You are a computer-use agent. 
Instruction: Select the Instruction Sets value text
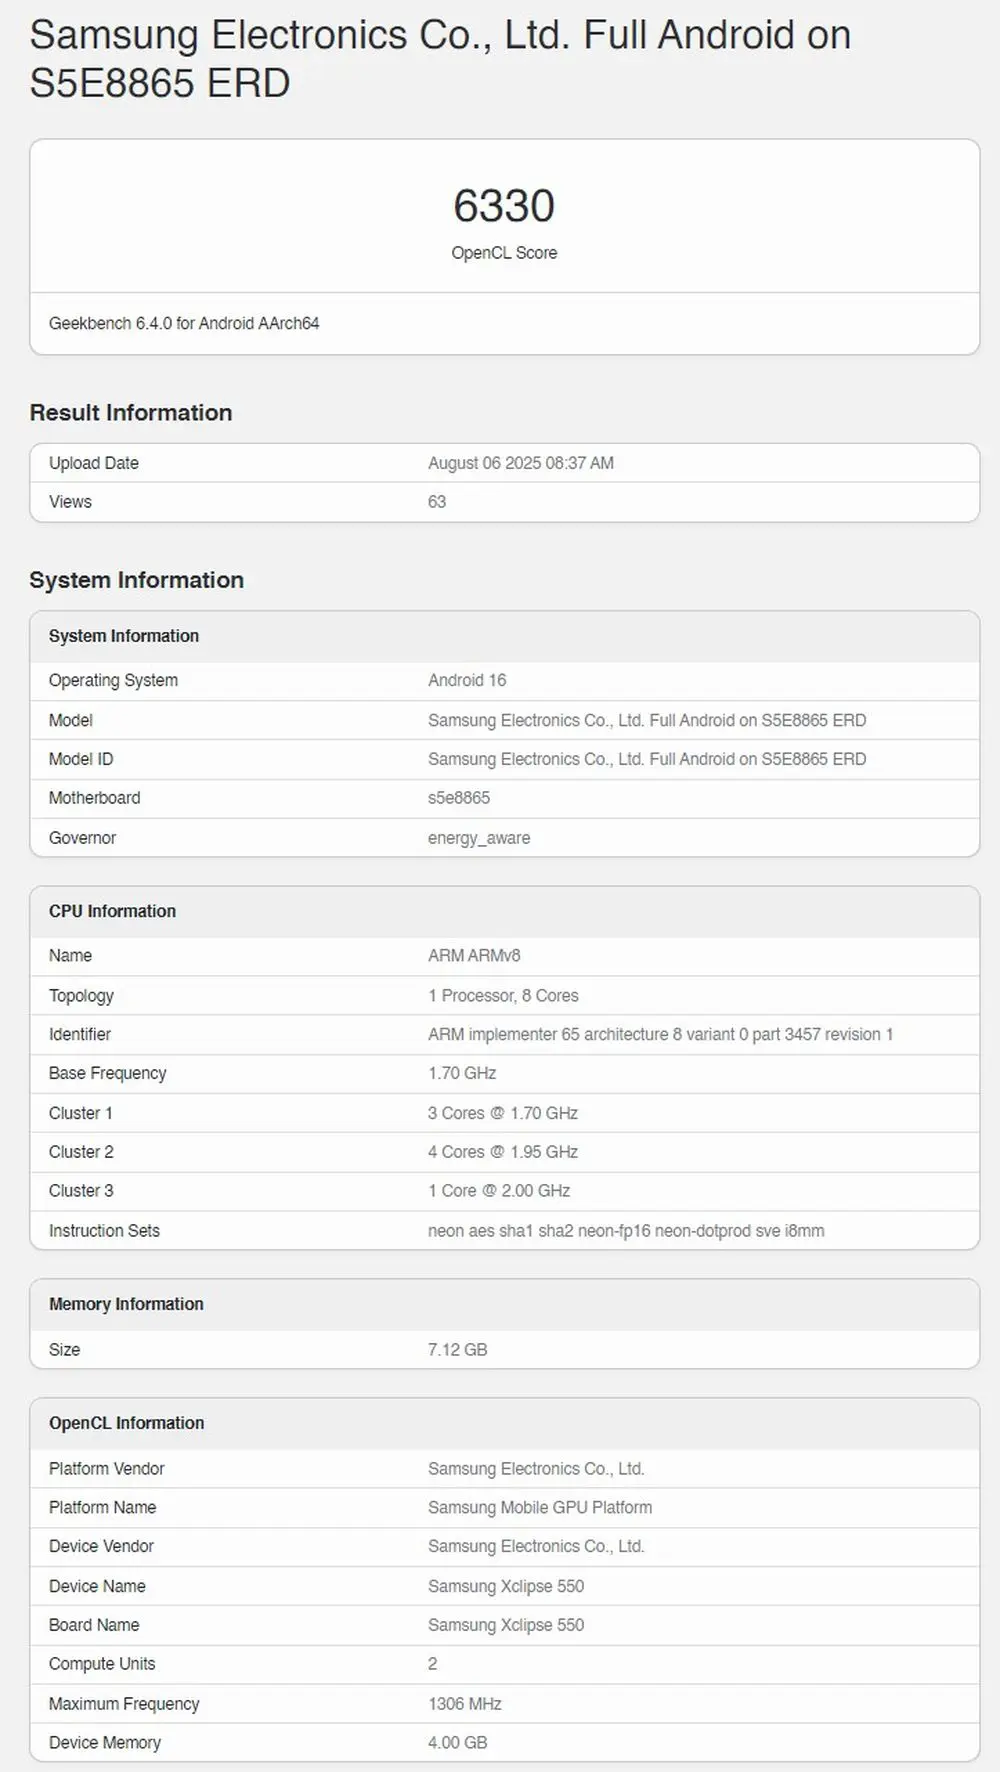coord(626,1230)
